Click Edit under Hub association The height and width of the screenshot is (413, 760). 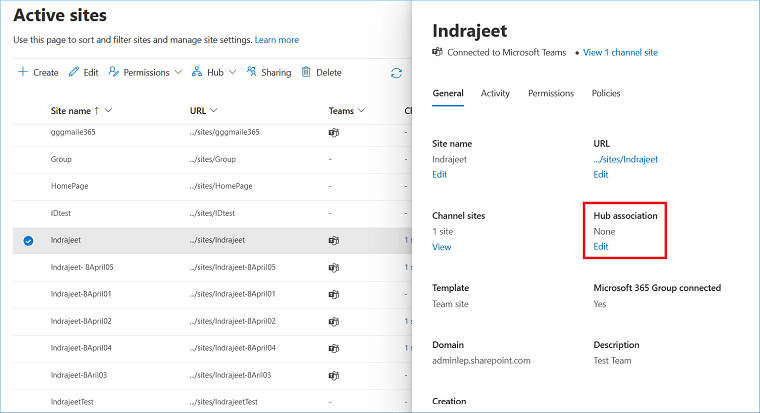pyautogui.click(x=601, y=246)
